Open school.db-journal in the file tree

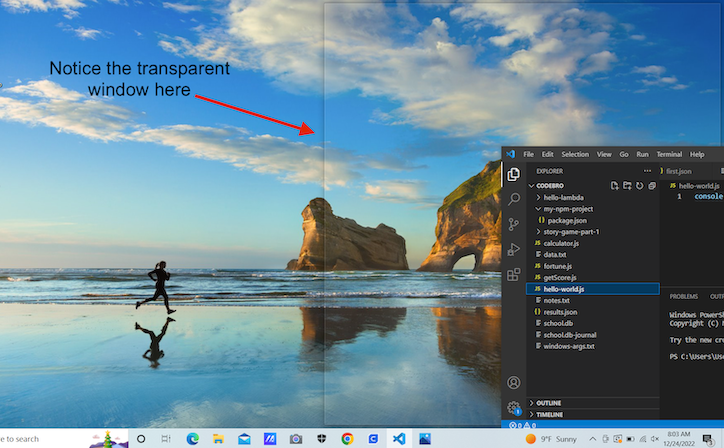pyautogui.click(x=593, y=335)
